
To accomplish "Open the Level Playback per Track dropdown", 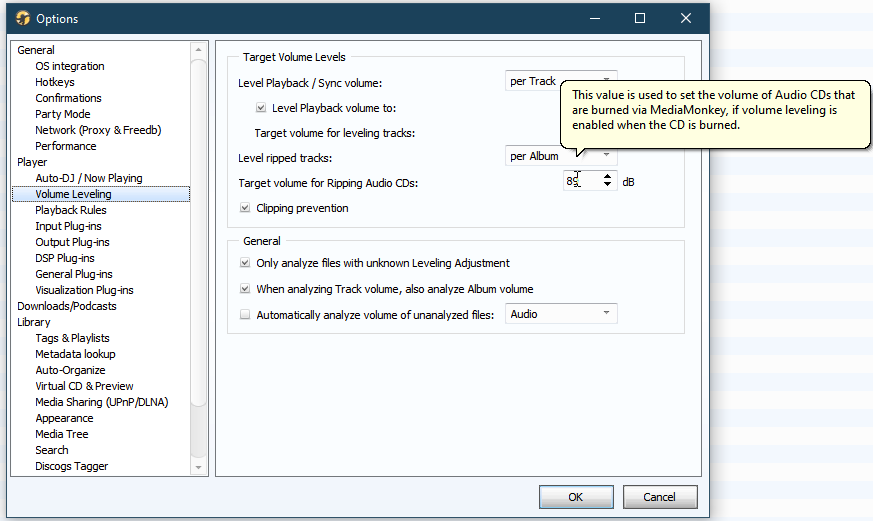I will tap(559, 81).
